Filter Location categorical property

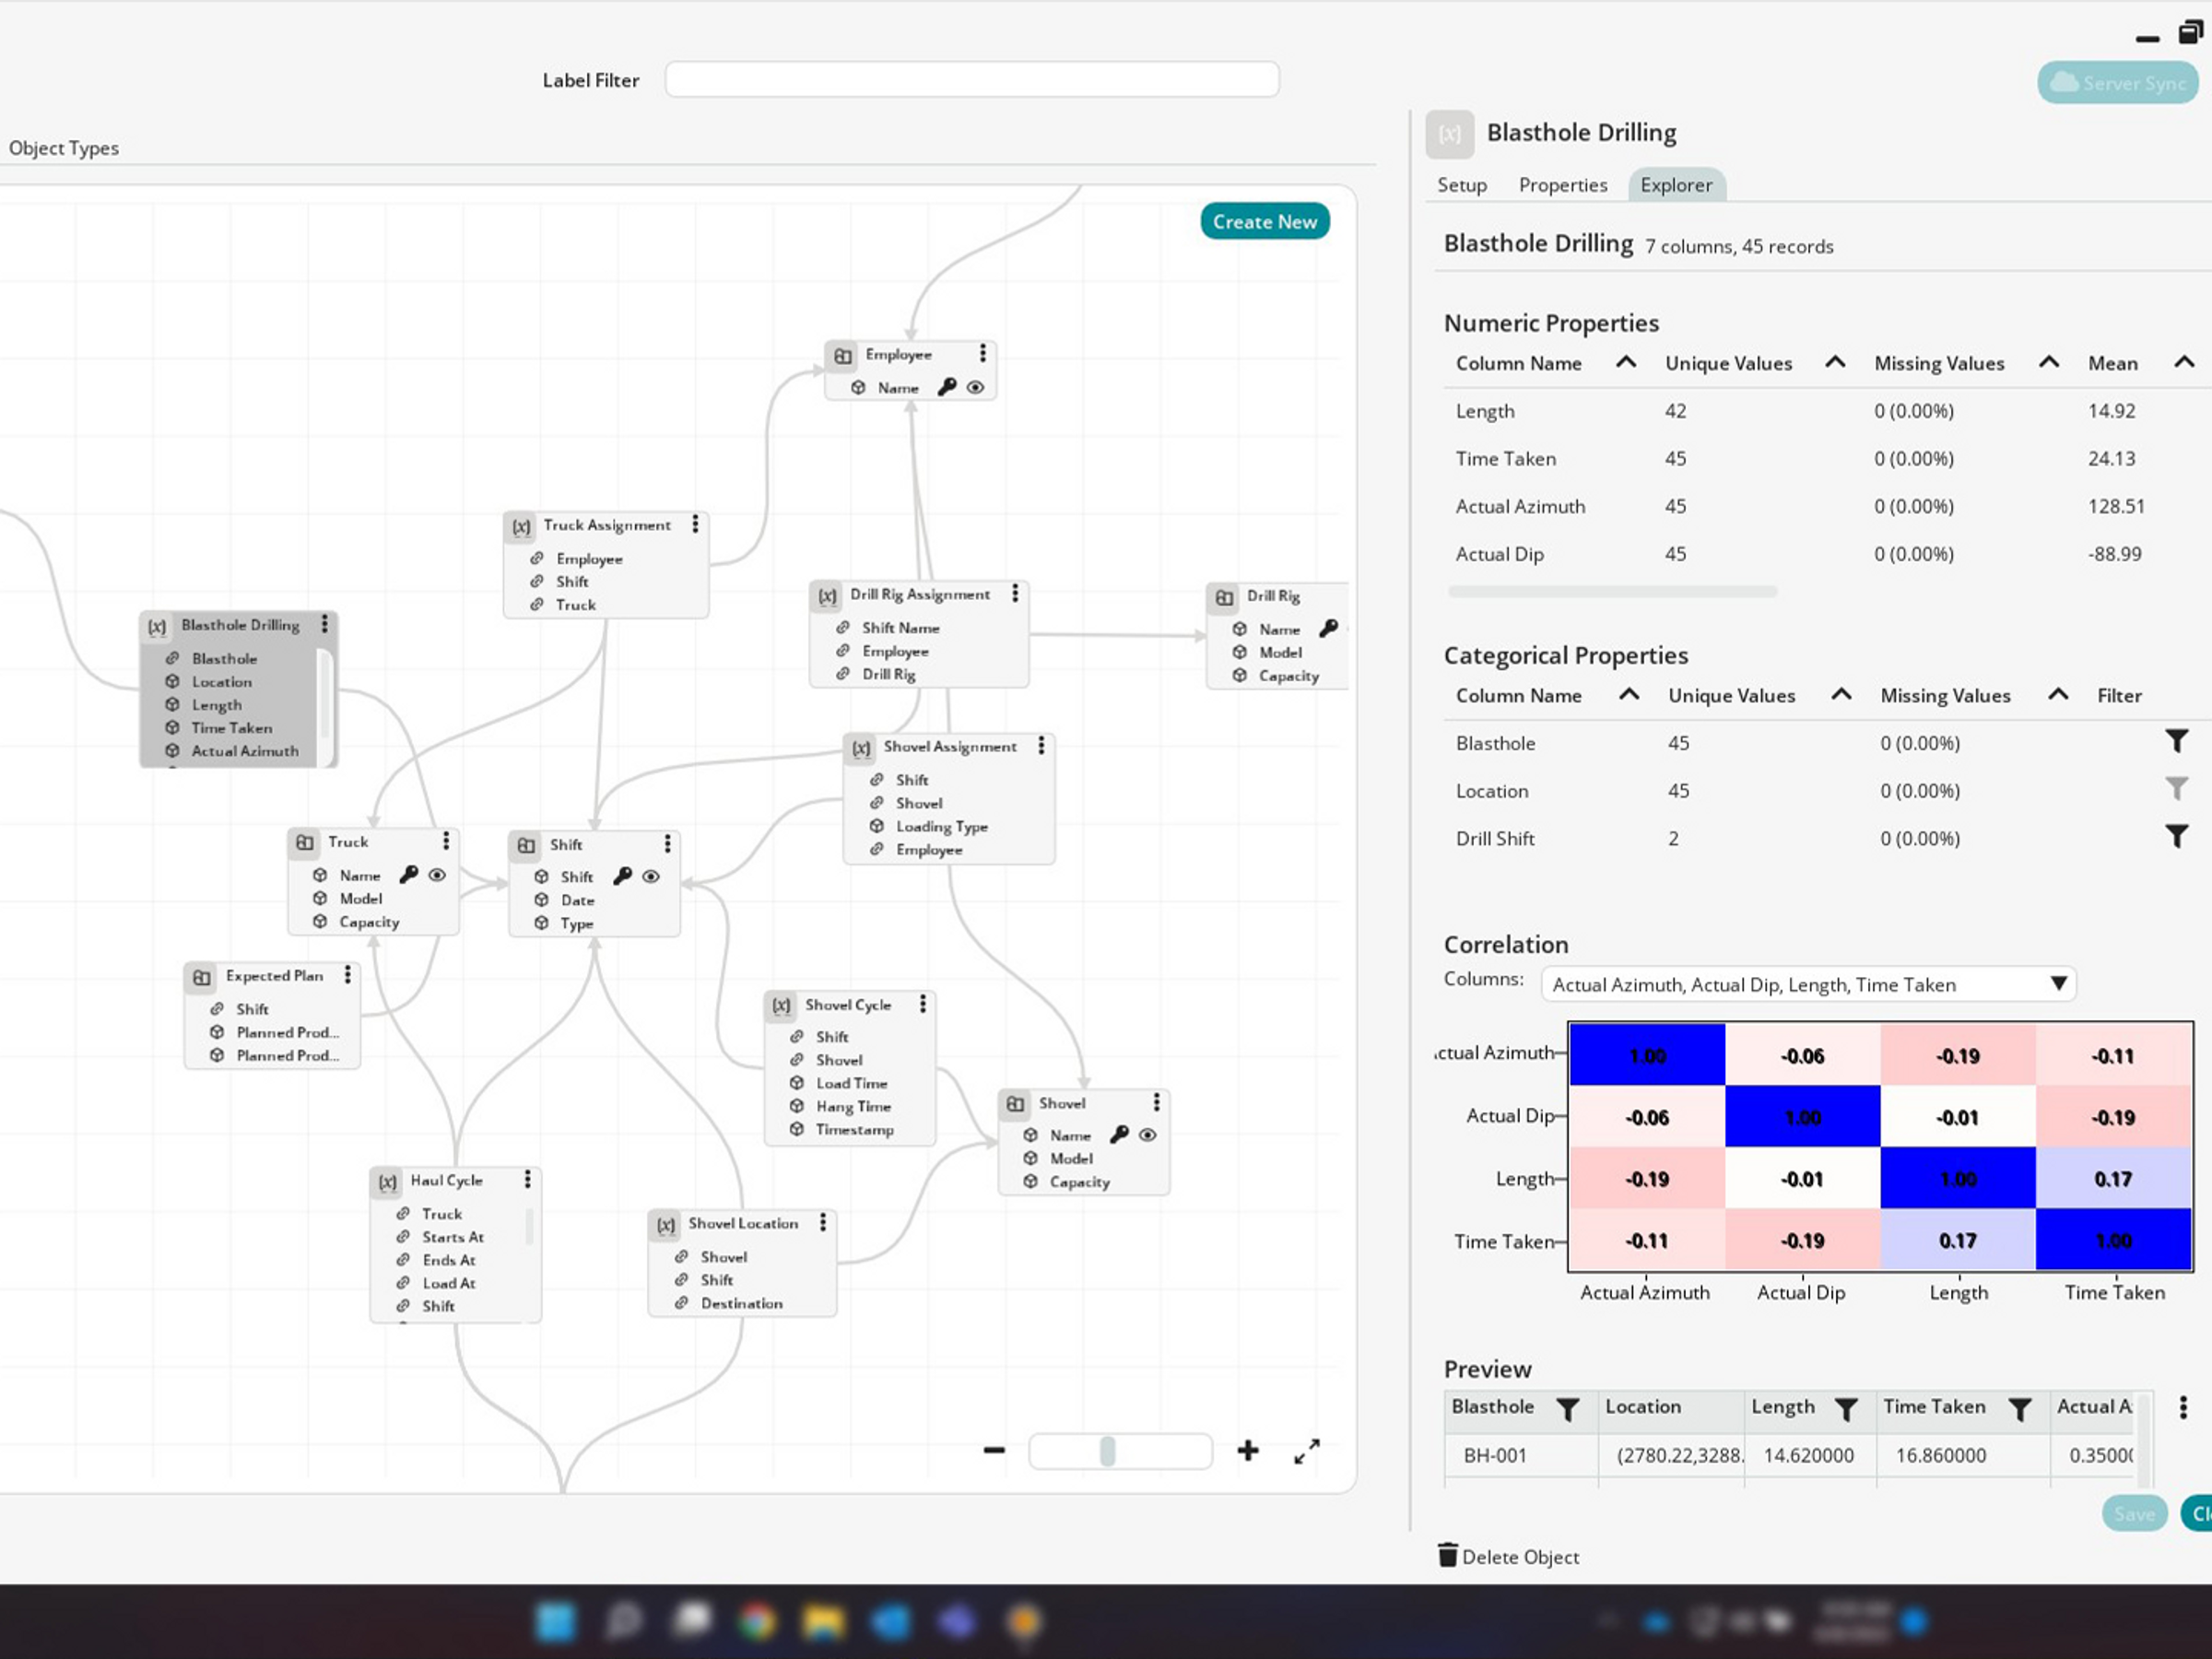point(2177,790)
